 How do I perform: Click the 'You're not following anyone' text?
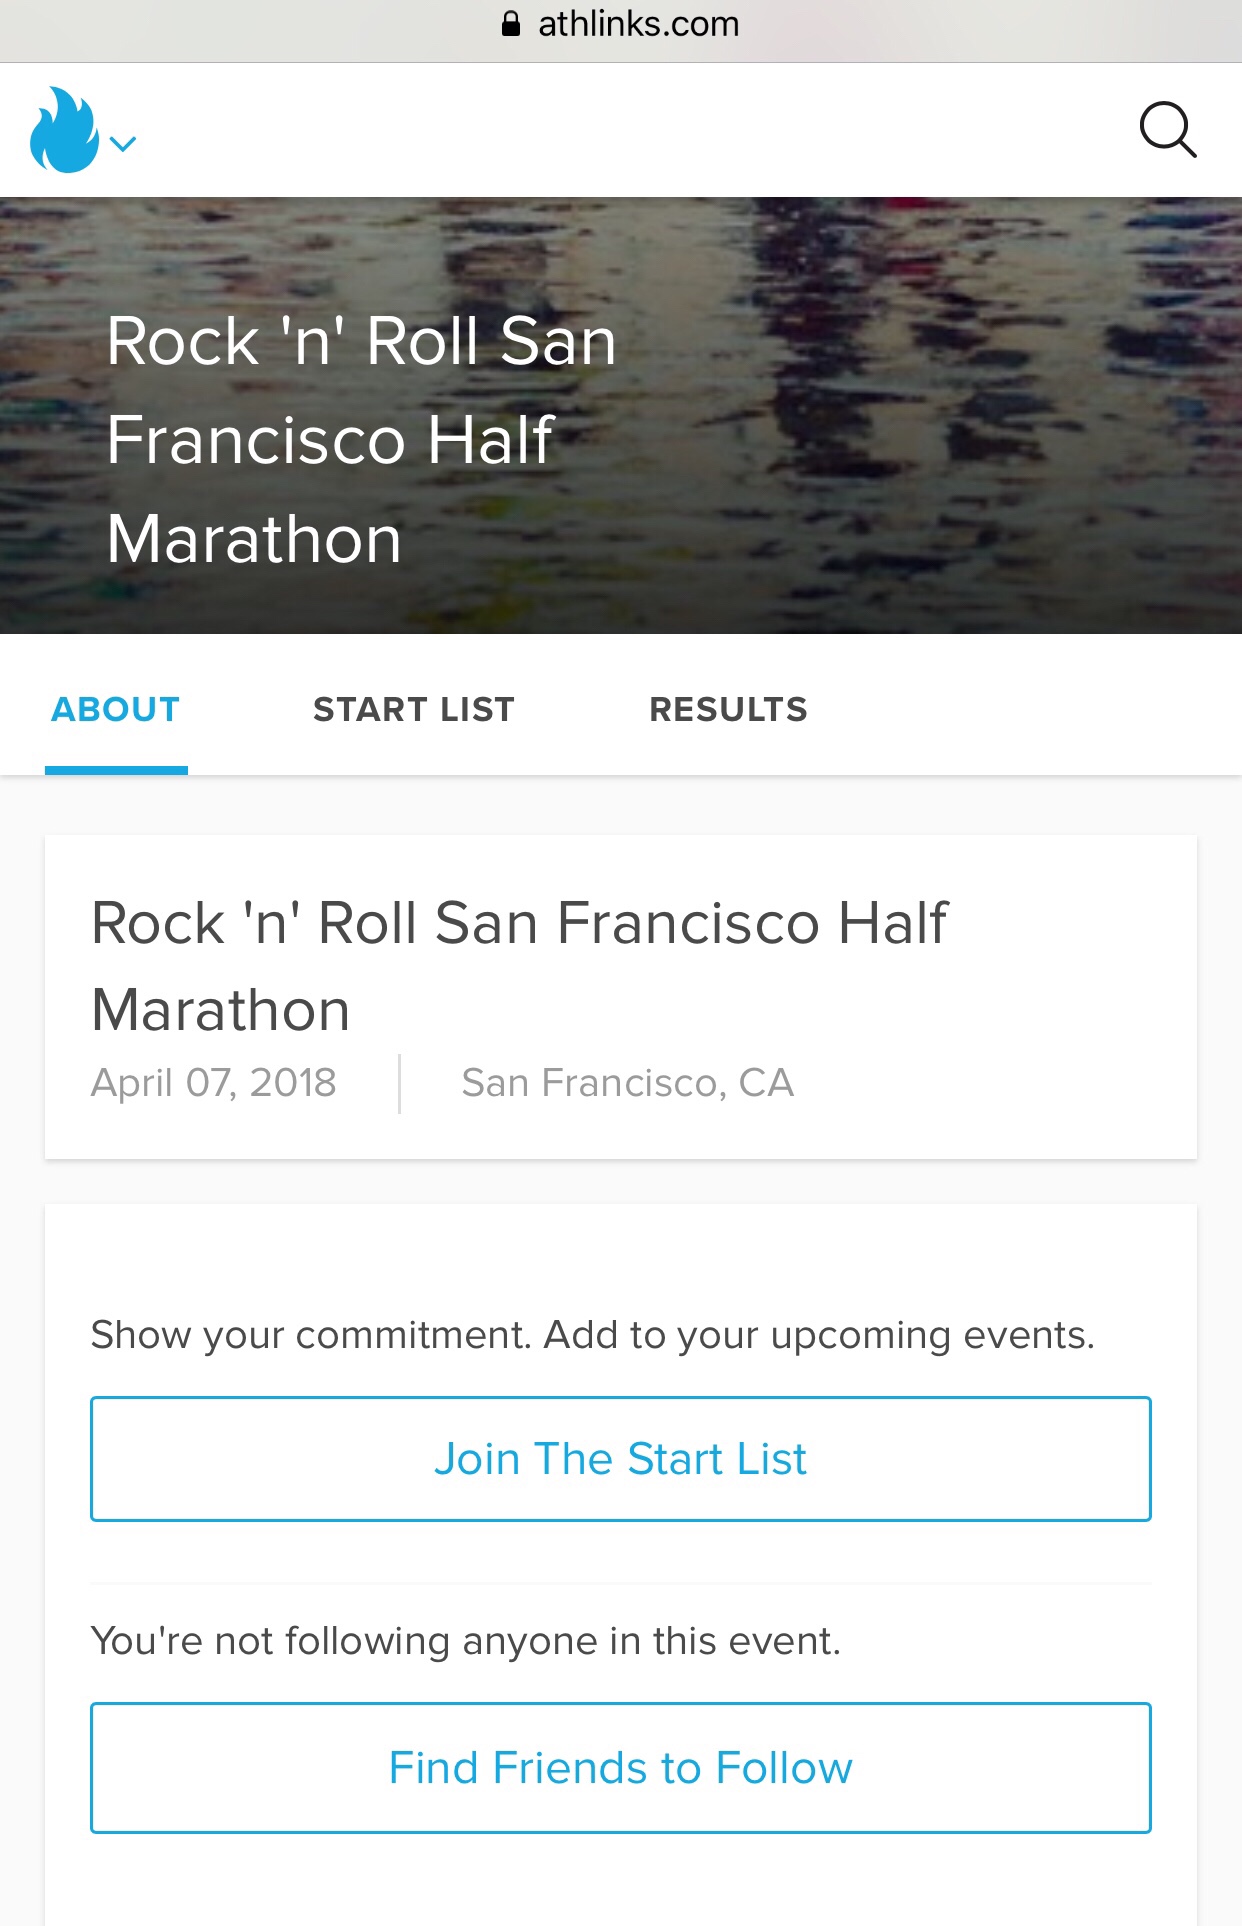465,1641
